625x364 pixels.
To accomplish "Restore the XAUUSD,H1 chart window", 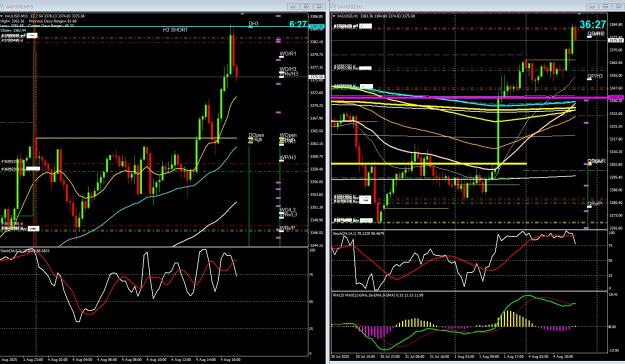I will 606,6.
